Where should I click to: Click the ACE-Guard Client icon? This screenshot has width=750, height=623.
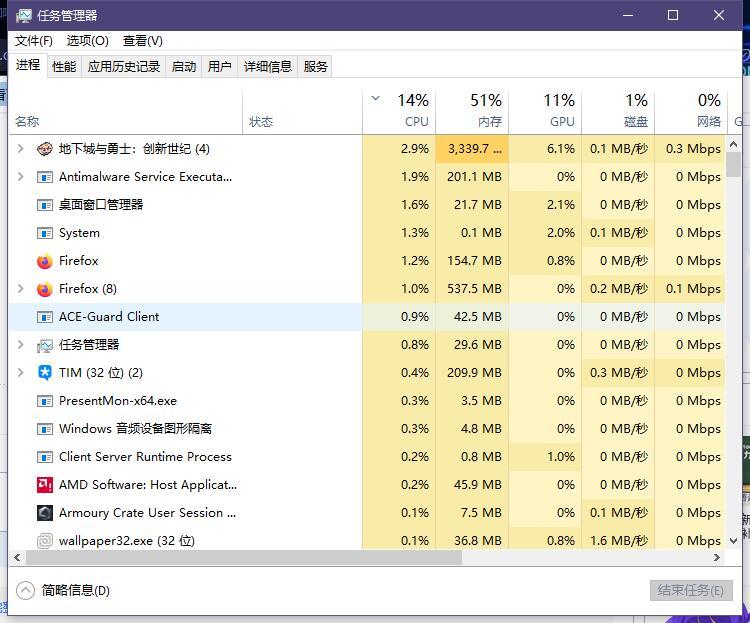(44, 317)
